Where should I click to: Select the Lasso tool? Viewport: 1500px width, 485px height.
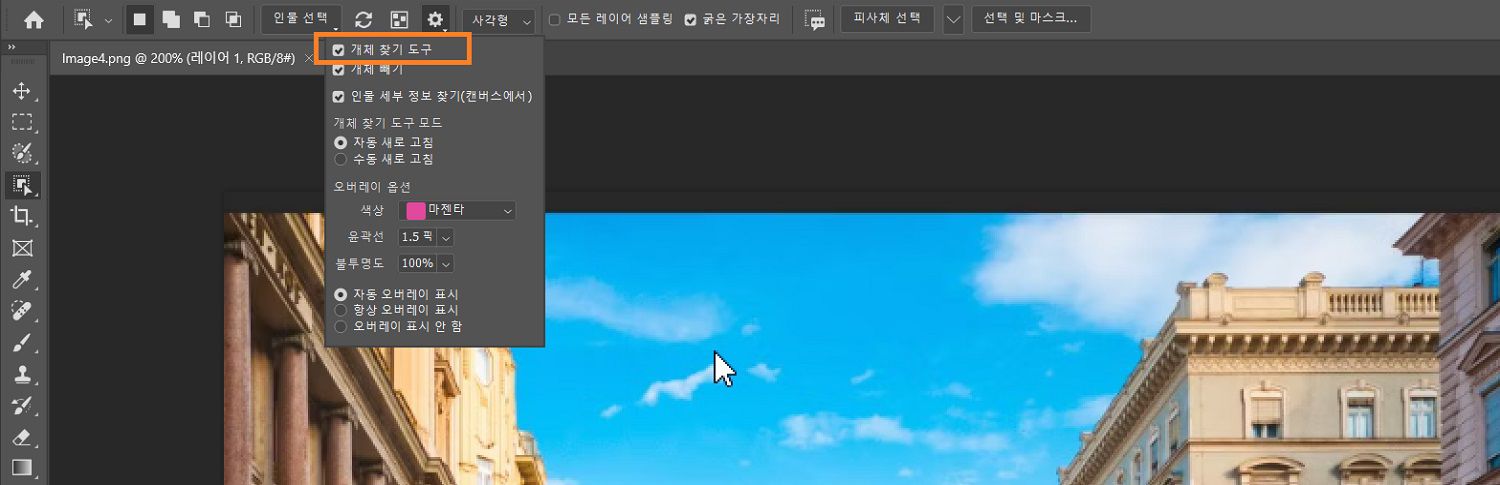click(22, 153)
